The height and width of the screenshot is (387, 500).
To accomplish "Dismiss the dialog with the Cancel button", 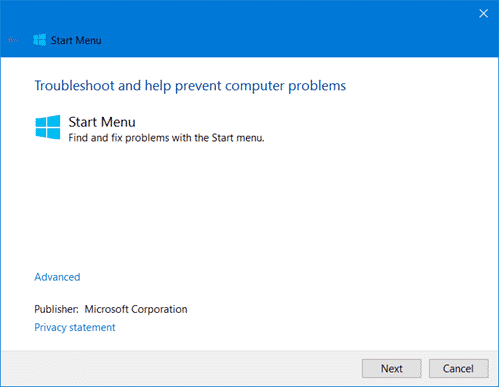I will (x=459, y=369).
